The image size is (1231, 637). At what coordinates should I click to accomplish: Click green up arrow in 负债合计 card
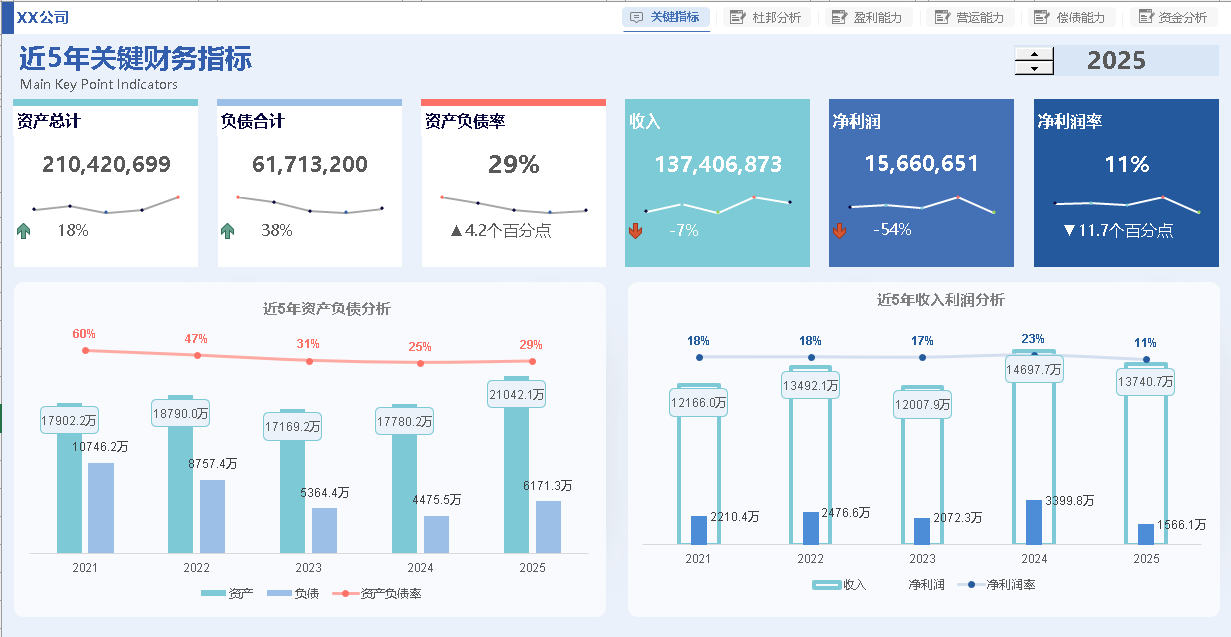(228, 231)
